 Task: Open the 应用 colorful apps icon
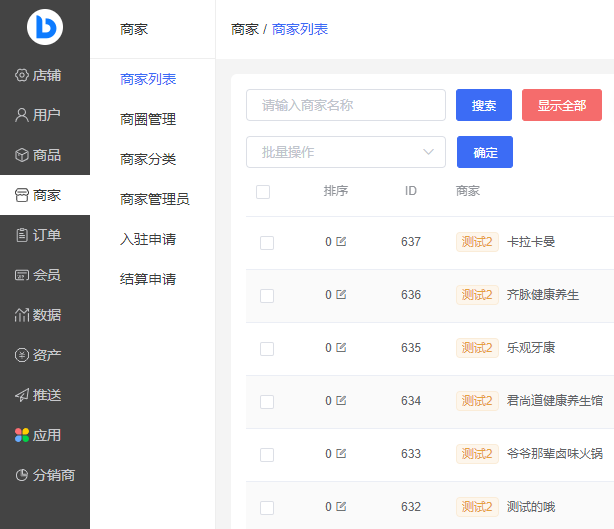point(22,435)
